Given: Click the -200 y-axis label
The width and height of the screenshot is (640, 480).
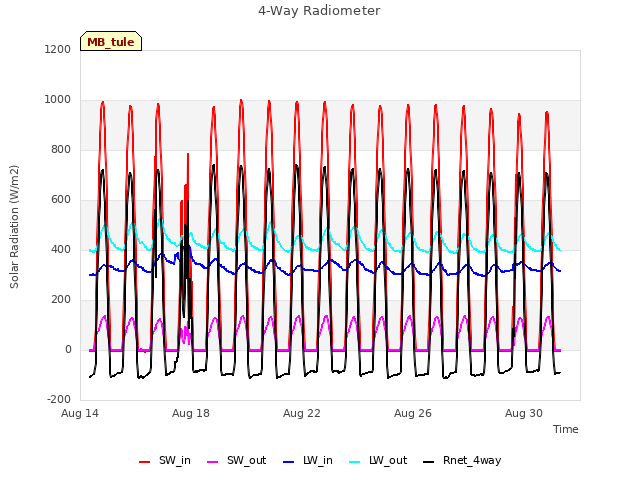Looking at the screenshot, I should 59,400.
